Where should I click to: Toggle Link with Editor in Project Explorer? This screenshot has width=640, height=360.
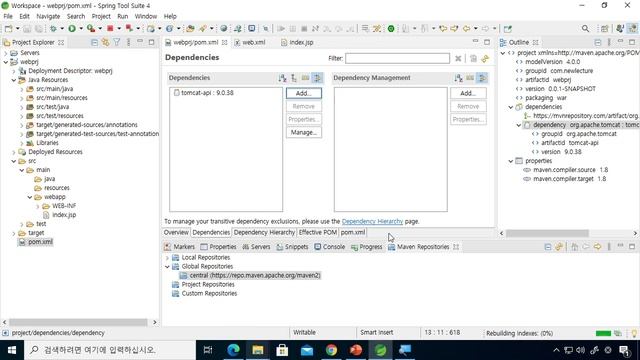pos(105,42)
